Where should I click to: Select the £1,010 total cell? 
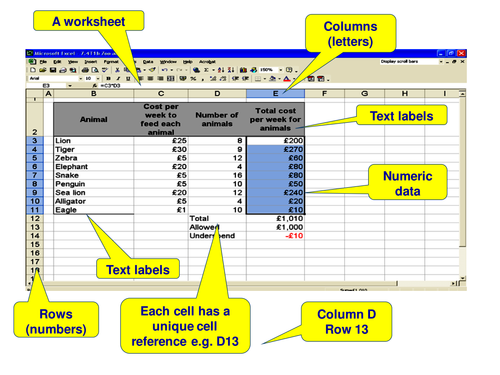[275, 219]
